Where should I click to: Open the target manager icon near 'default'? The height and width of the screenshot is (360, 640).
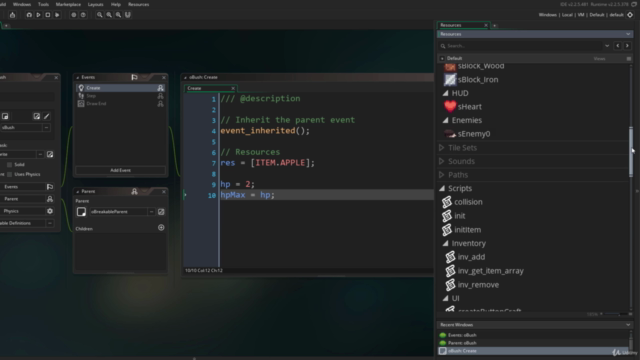tap(630, 15)
